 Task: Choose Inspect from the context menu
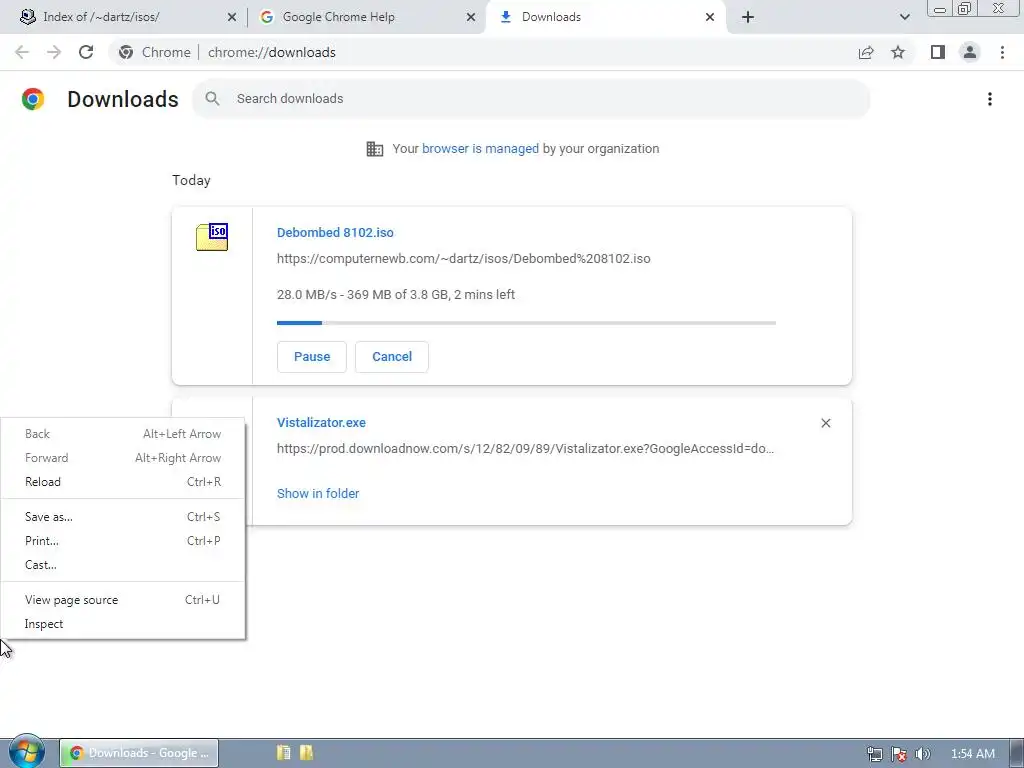(123, 624)
